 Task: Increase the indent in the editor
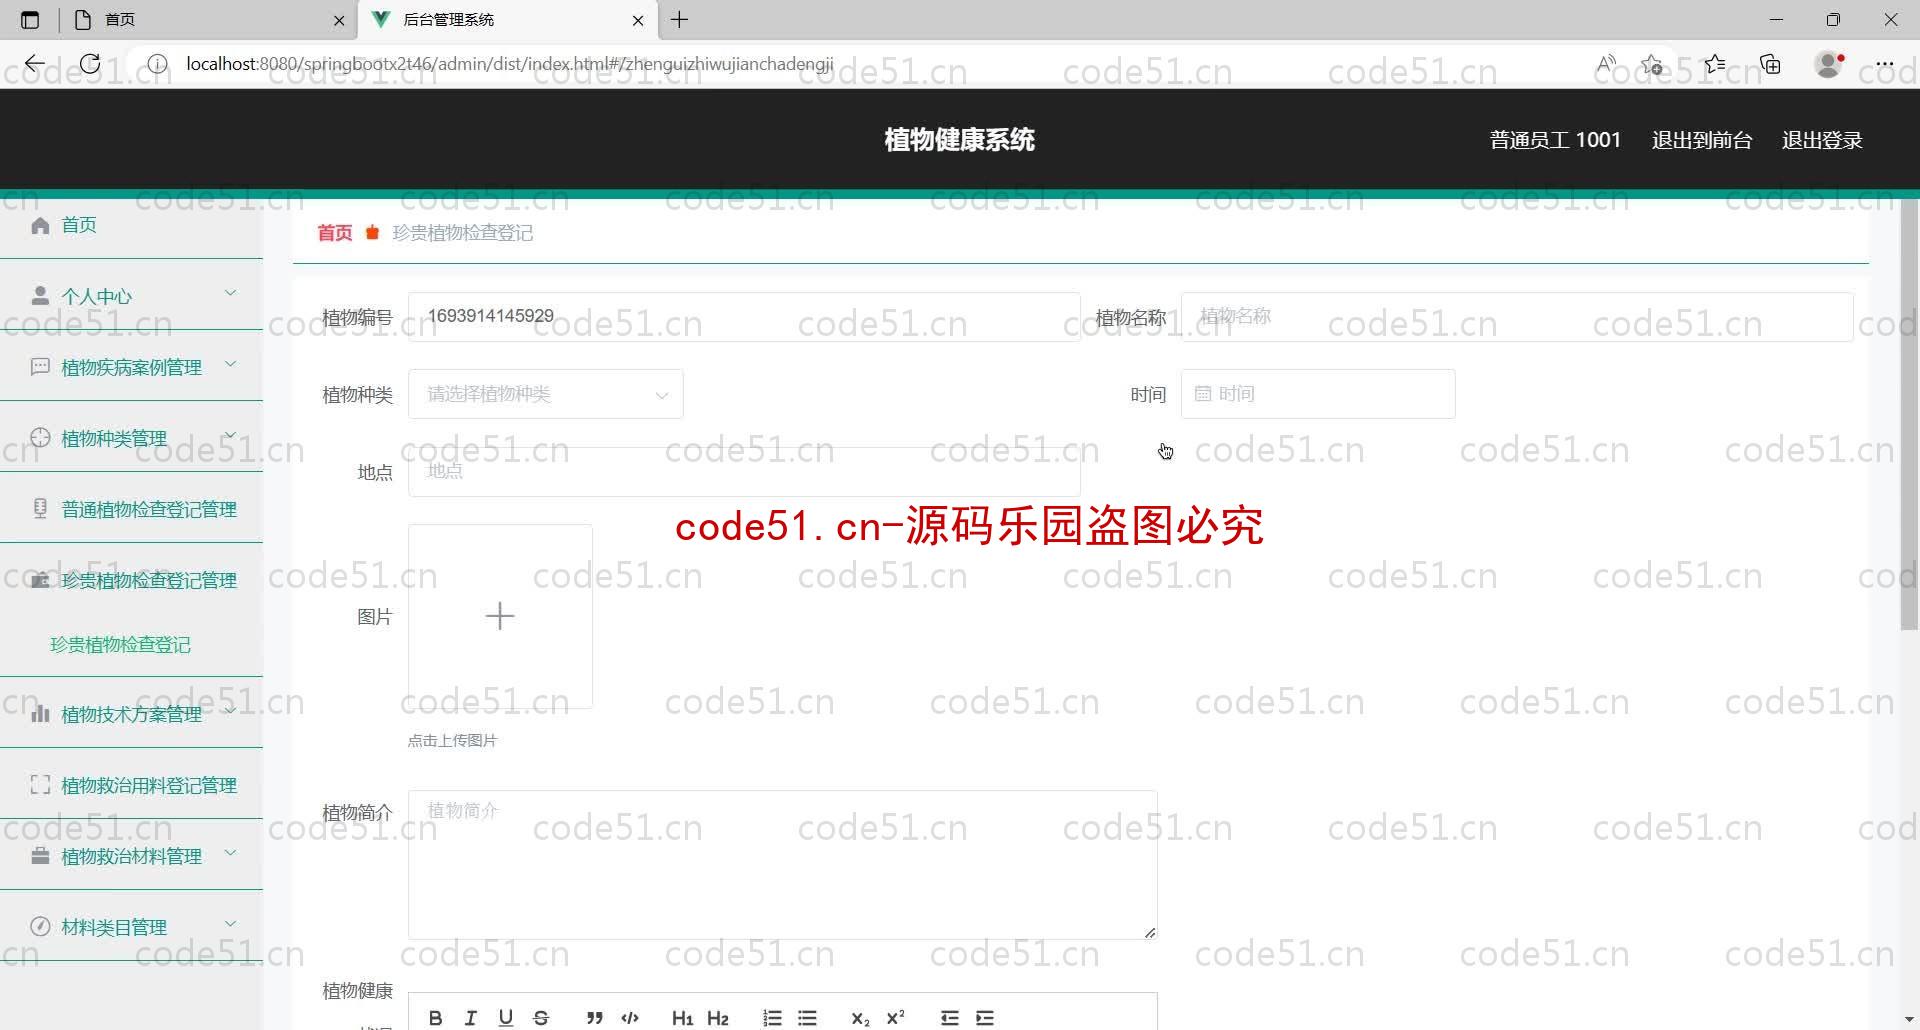pos(985,1018)
